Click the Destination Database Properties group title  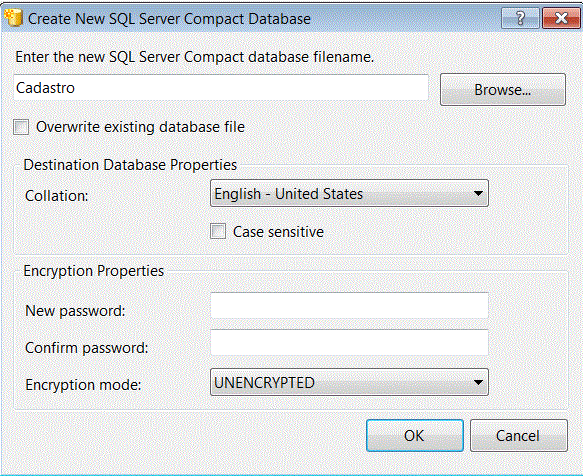(130, 165)
